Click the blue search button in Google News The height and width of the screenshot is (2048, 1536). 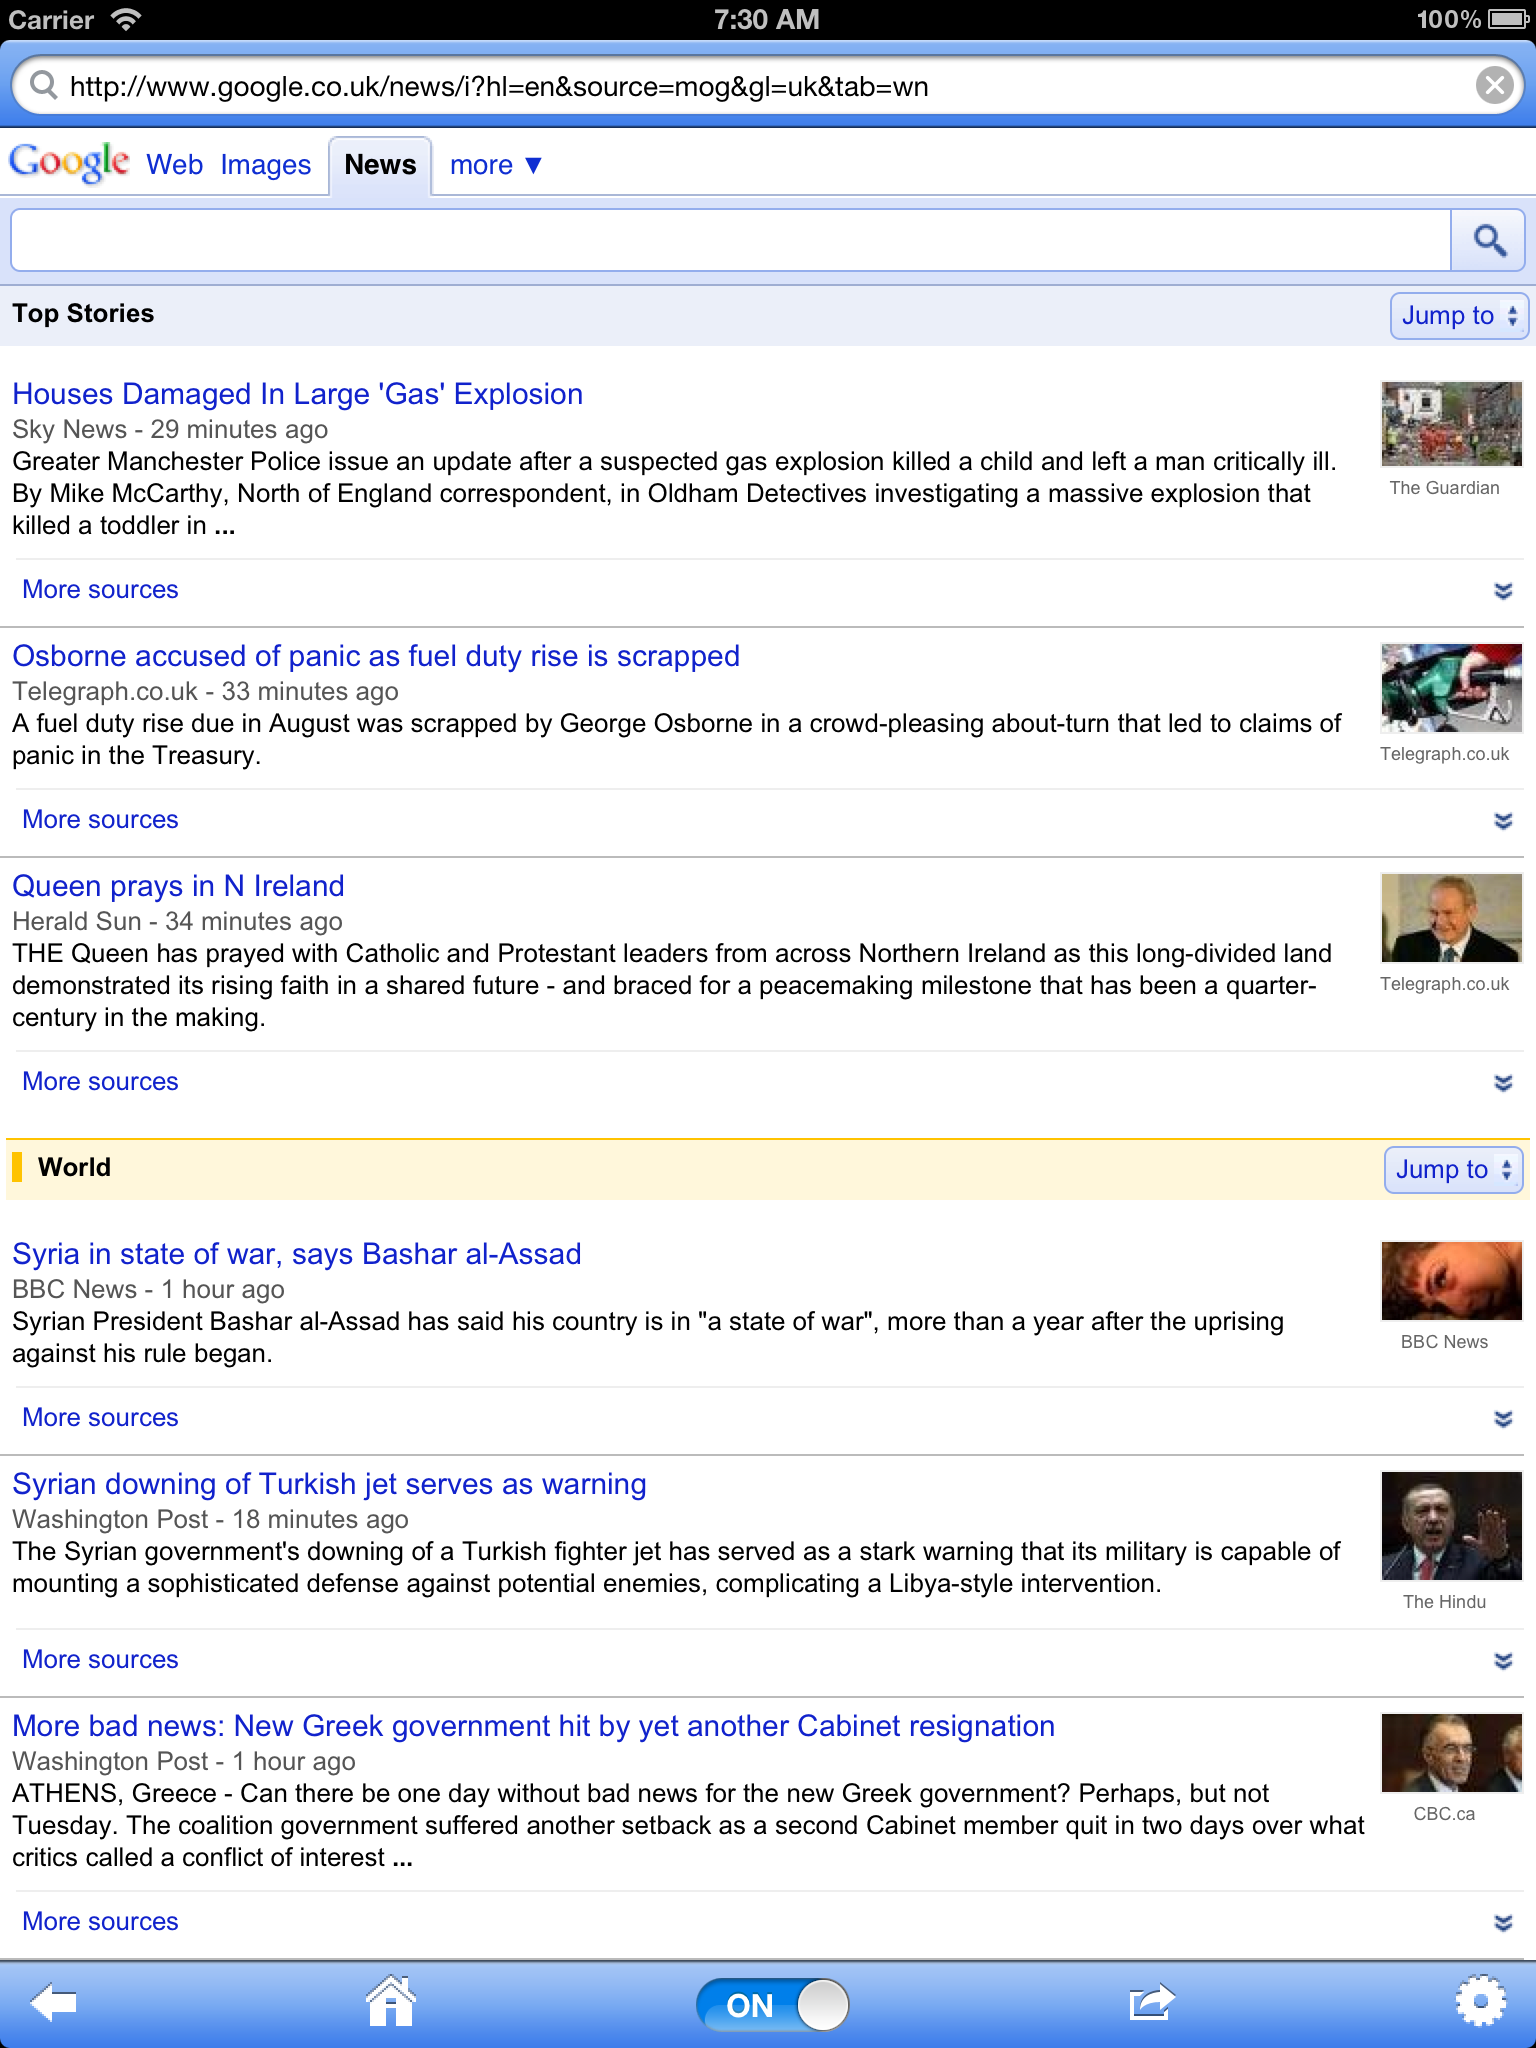click(x=1488, y=240)
